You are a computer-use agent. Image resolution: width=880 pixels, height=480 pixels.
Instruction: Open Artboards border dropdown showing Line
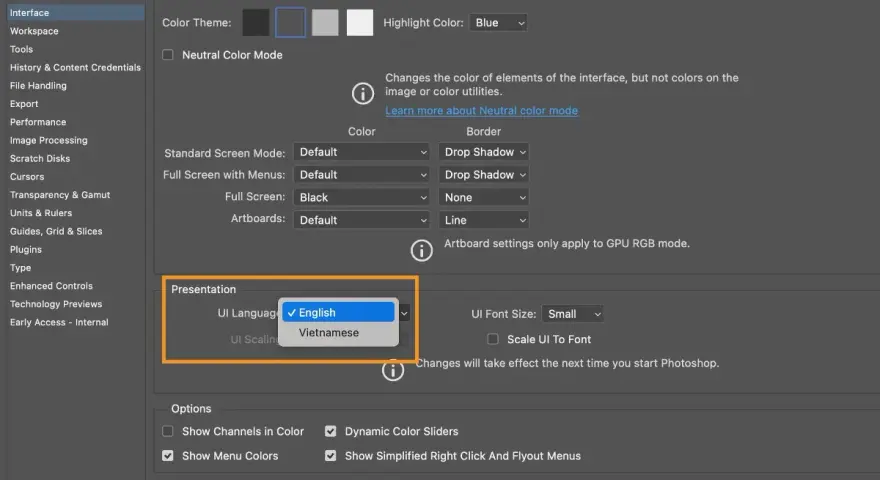484,220
